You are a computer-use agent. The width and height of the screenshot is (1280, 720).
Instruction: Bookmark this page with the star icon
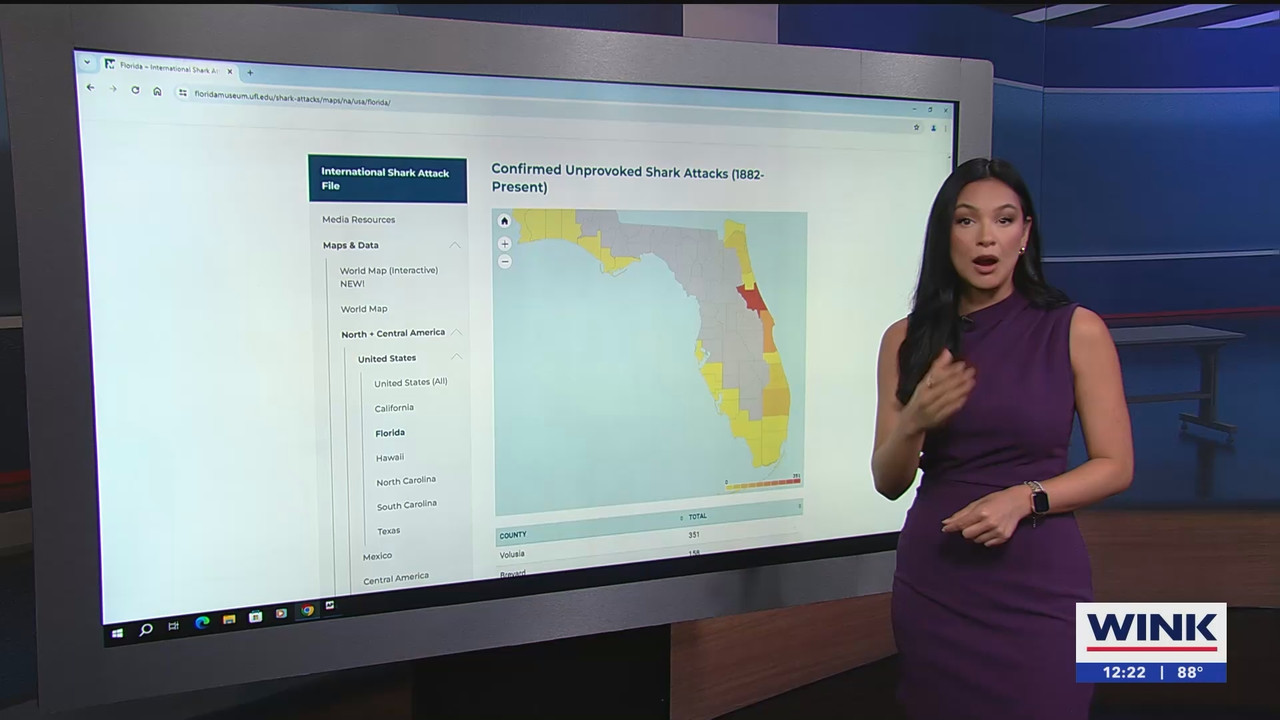tap(916, 127)
